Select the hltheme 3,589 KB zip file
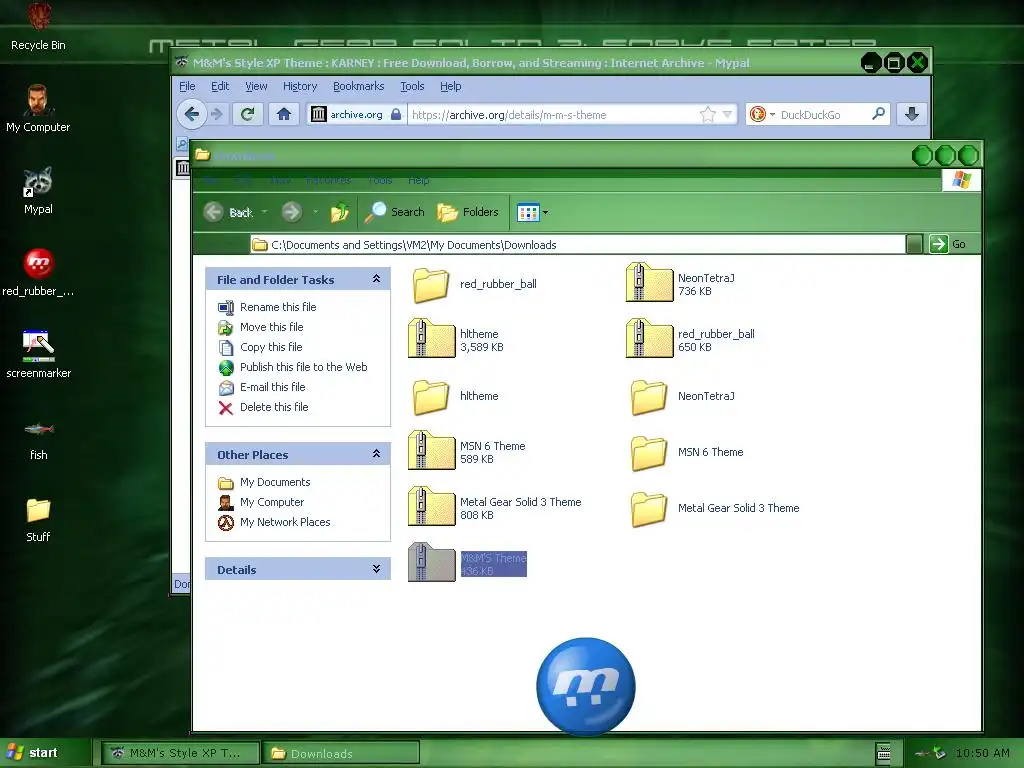 (456, 340)
